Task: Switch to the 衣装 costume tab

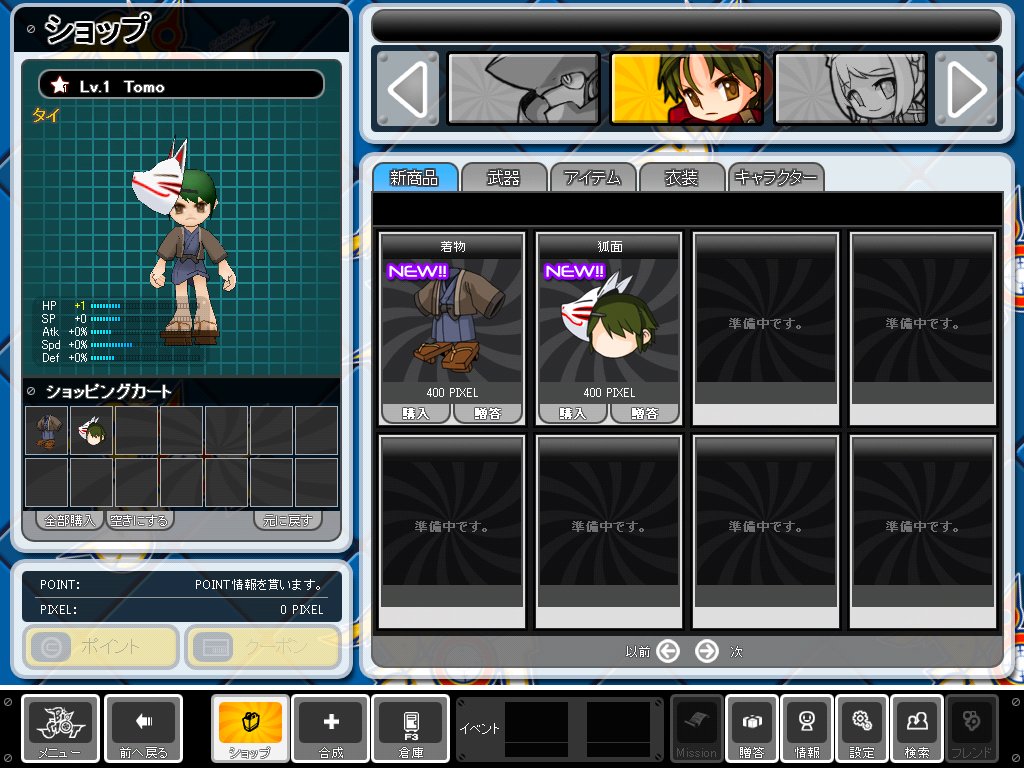Action: (681, 178)
